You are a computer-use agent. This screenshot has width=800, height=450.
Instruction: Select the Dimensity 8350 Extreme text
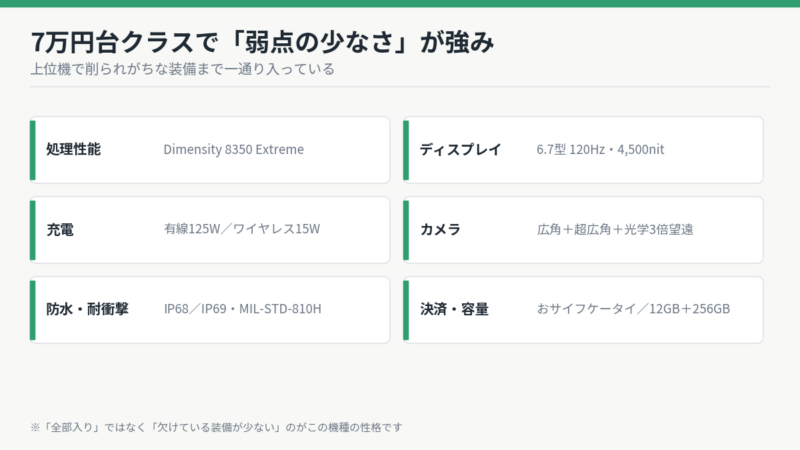pos(234,149)
